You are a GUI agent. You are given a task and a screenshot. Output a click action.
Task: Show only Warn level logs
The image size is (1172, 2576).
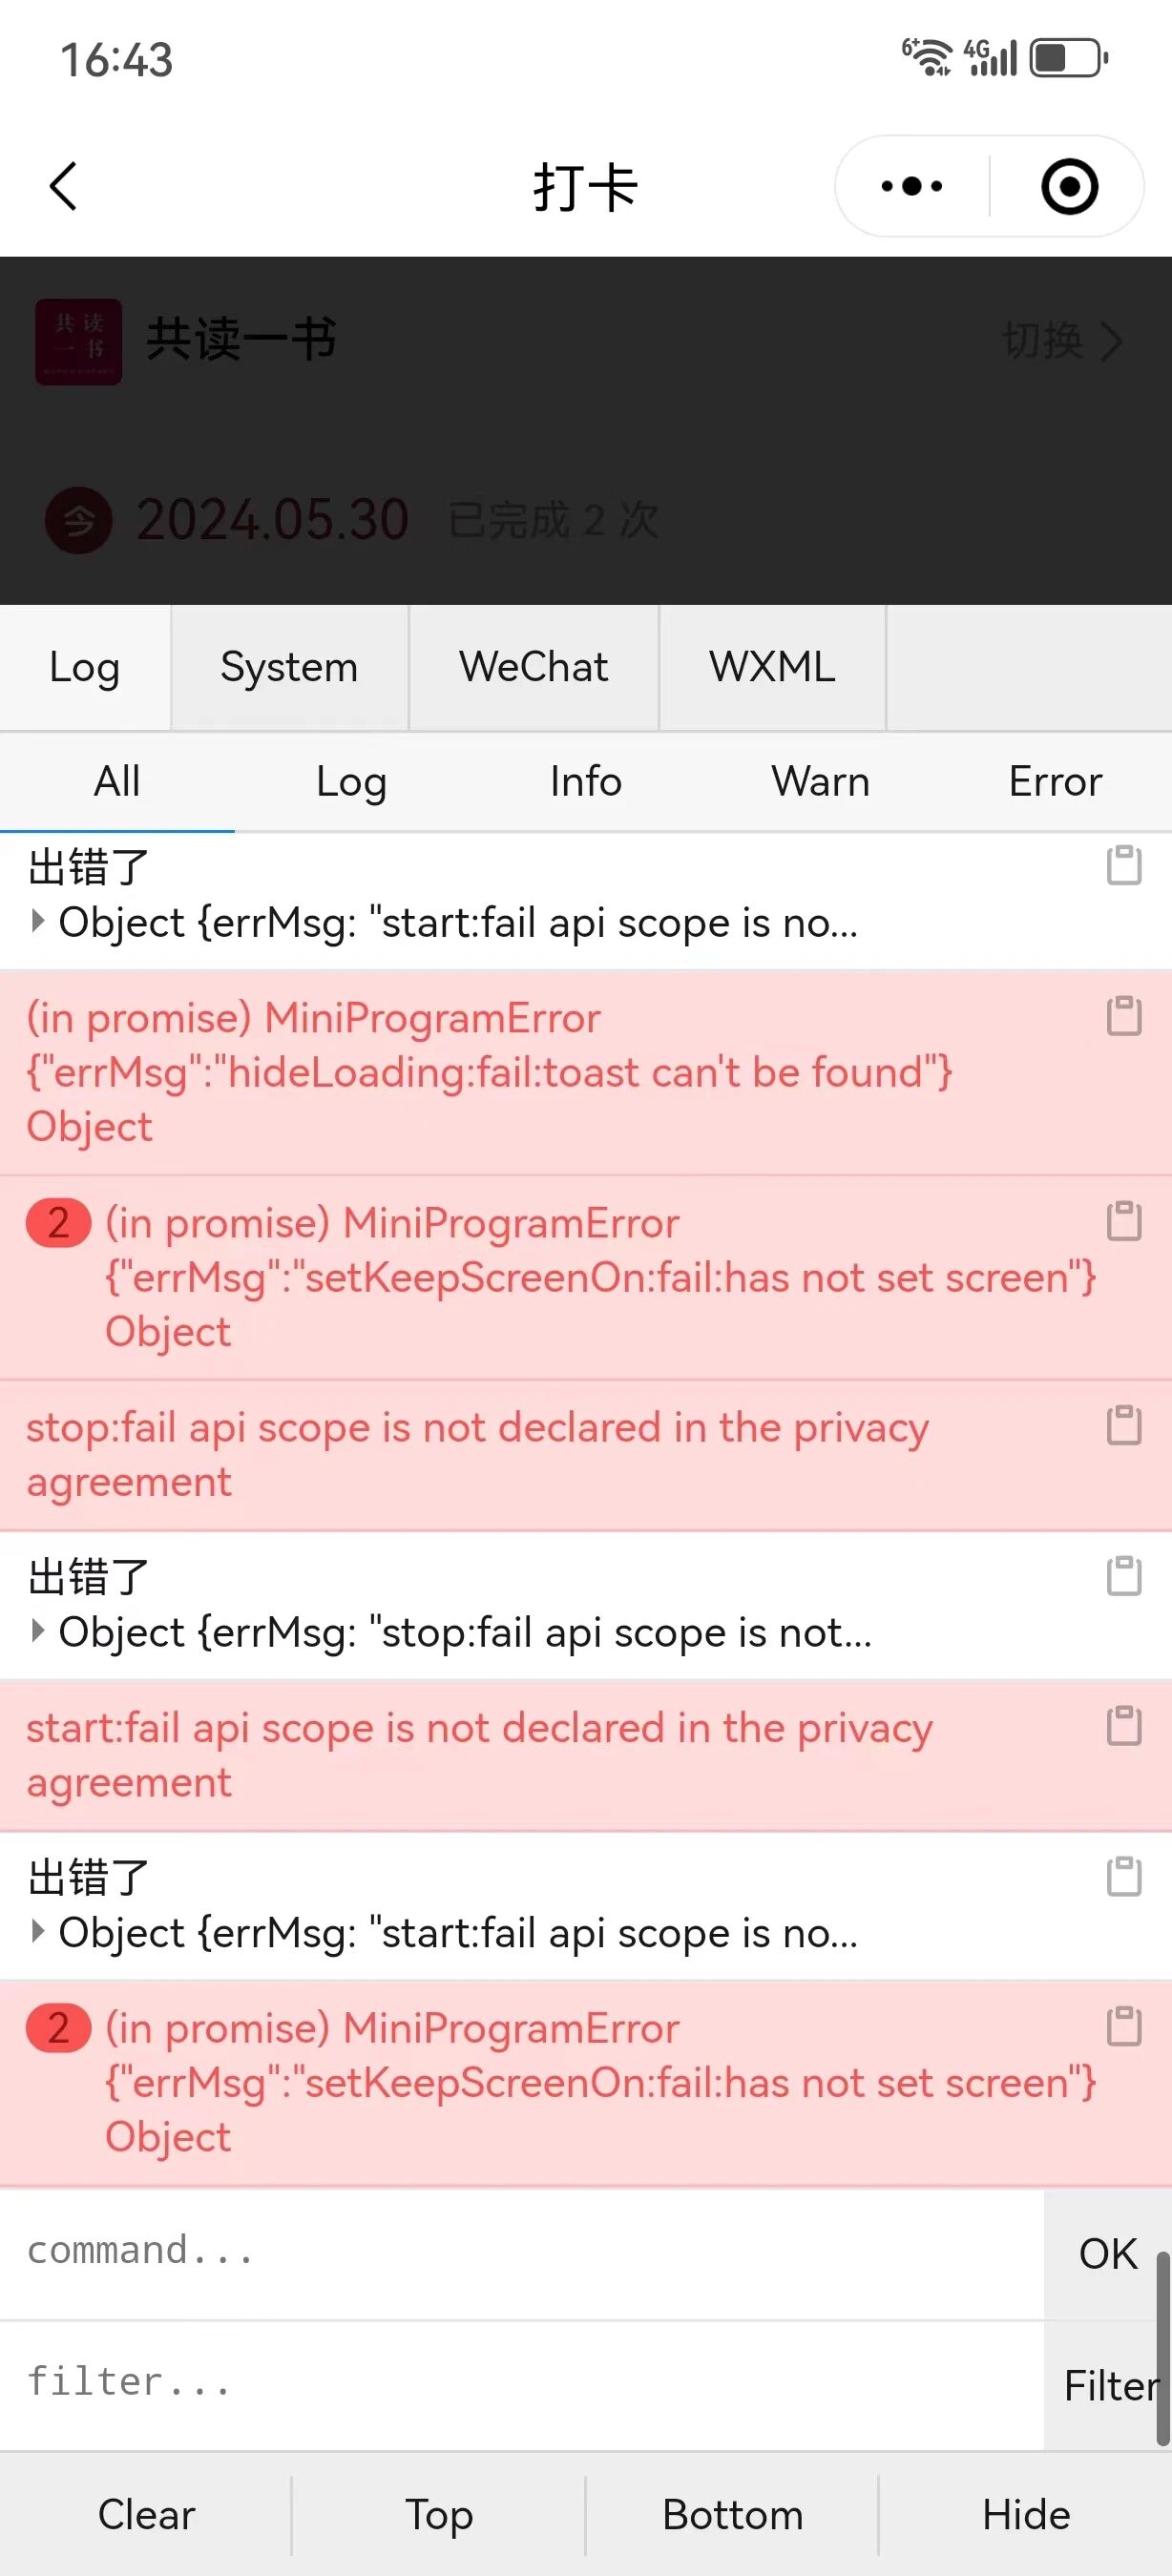820,781
